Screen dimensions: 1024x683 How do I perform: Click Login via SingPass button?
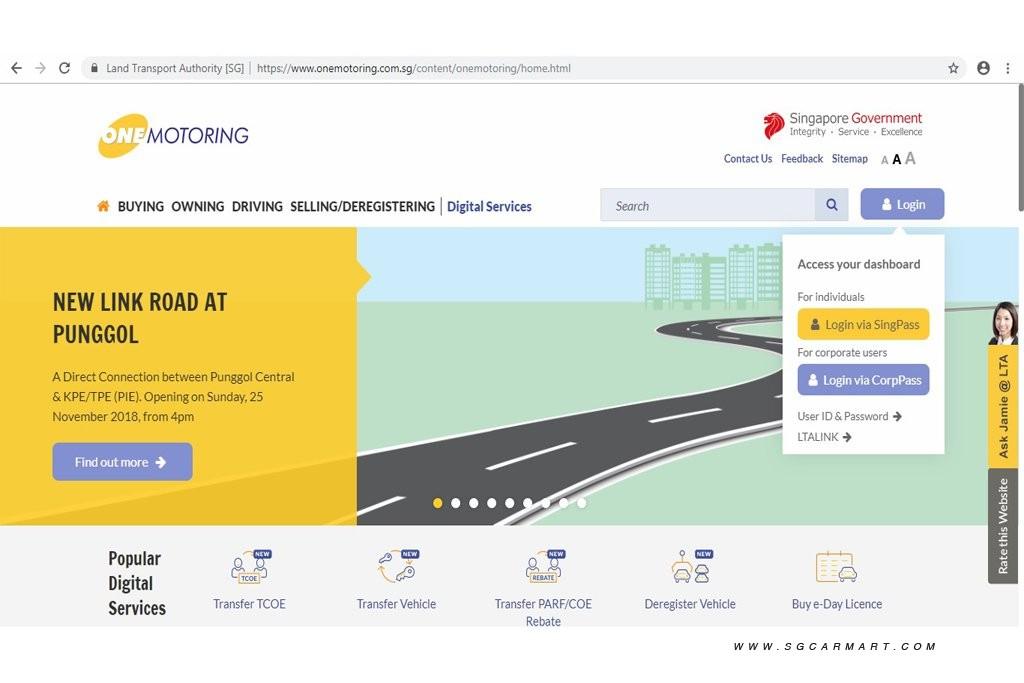(x=863, y=325)
